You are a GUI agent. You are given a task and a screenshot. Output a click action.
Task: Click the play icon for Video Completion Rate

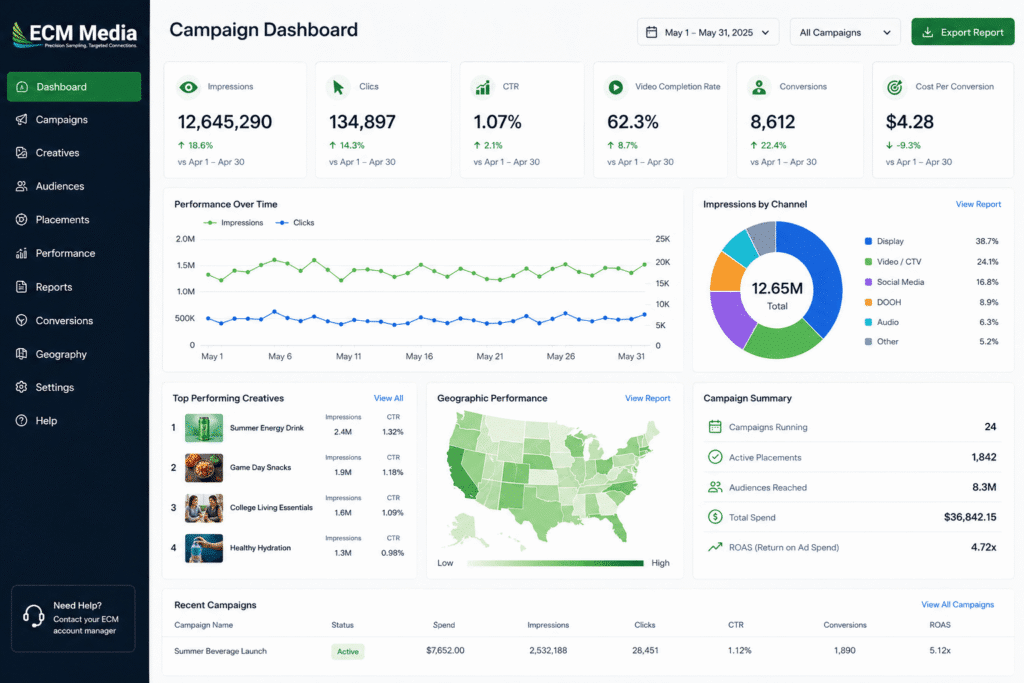tap(615, 87)
